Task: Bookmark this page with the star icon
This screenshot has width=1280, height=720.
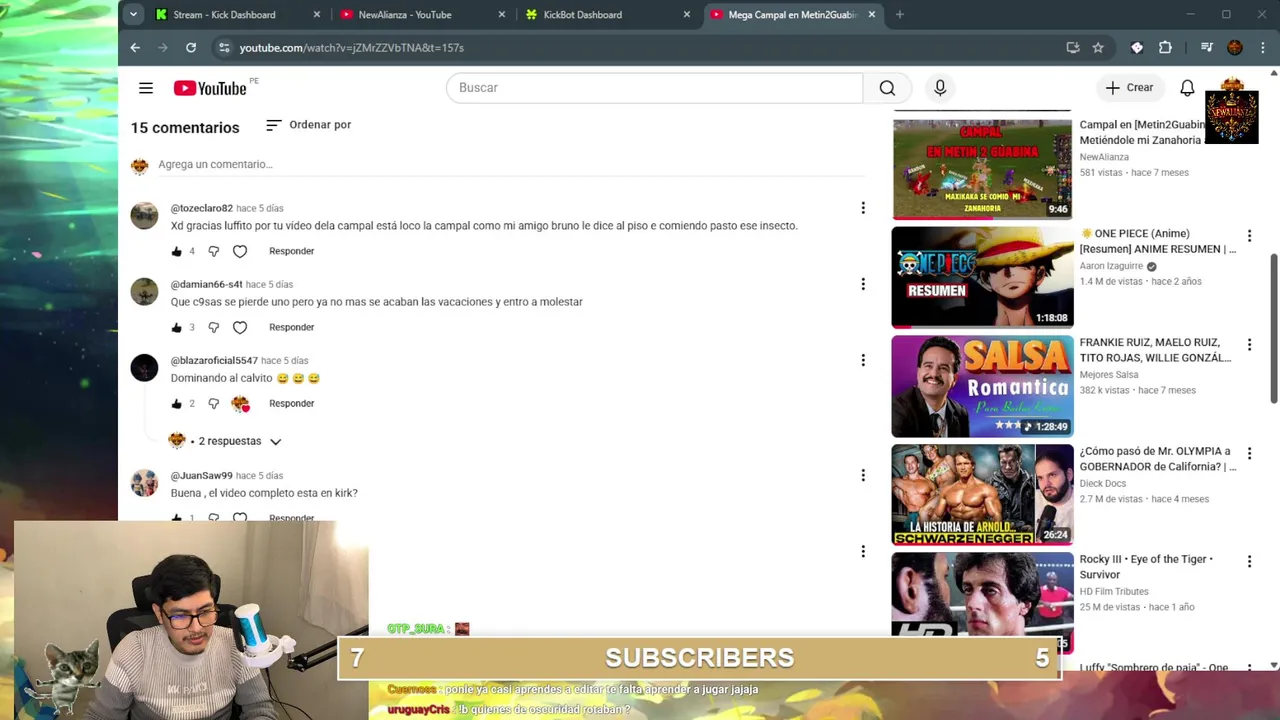Action: click(x=1098, y=47)
